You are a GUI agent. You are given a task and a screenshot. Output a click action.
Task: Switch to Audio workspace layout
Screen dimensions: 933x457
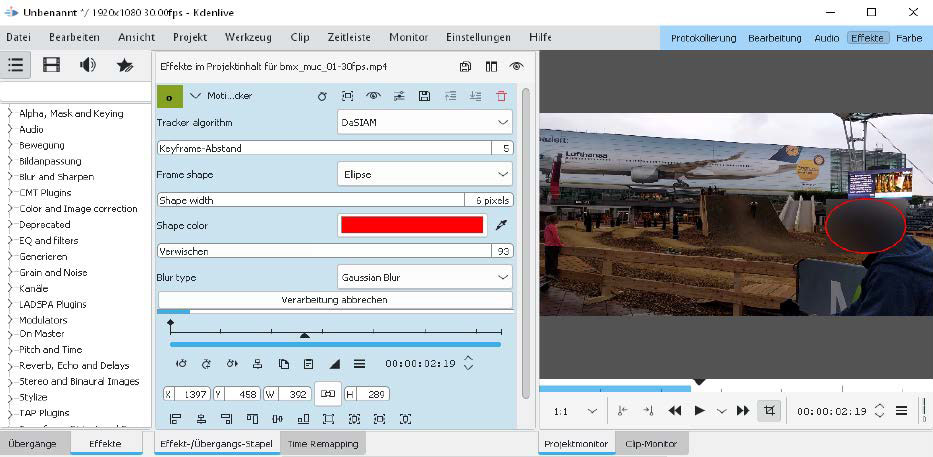[x=826, y=37]
